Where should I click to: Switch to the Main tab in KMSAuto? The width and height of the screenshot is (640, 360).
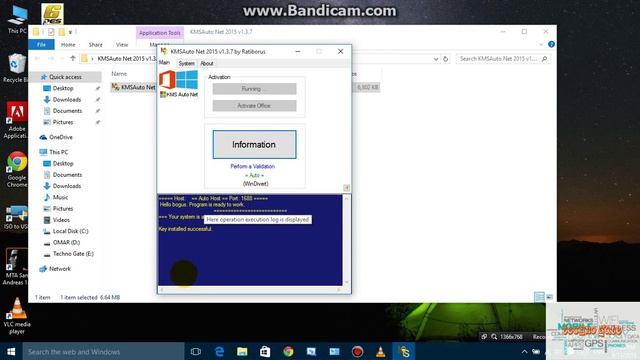click(164, 62)
